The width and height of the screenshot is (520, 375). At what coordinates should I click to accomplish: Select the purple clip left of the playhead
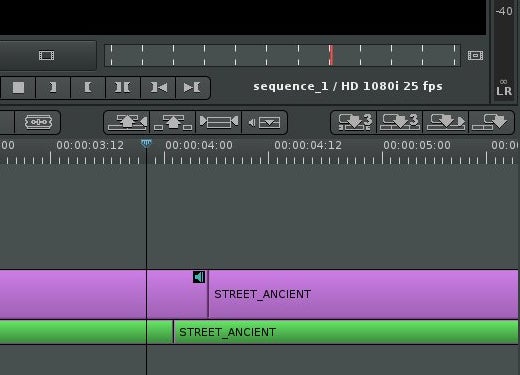[x=73, y=294]
